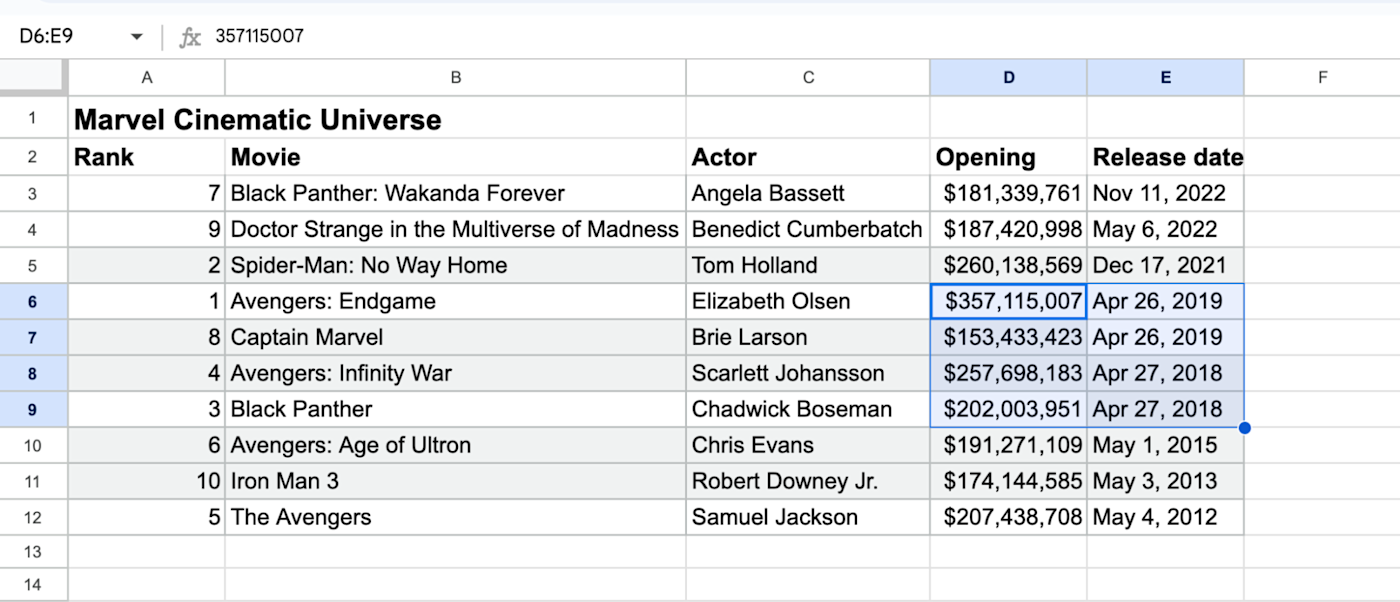Image resolution: width=1400 pixels, height=602 pixels.
Task: Select the Iron Man 3 cell
Action: (x=455, y=481)
